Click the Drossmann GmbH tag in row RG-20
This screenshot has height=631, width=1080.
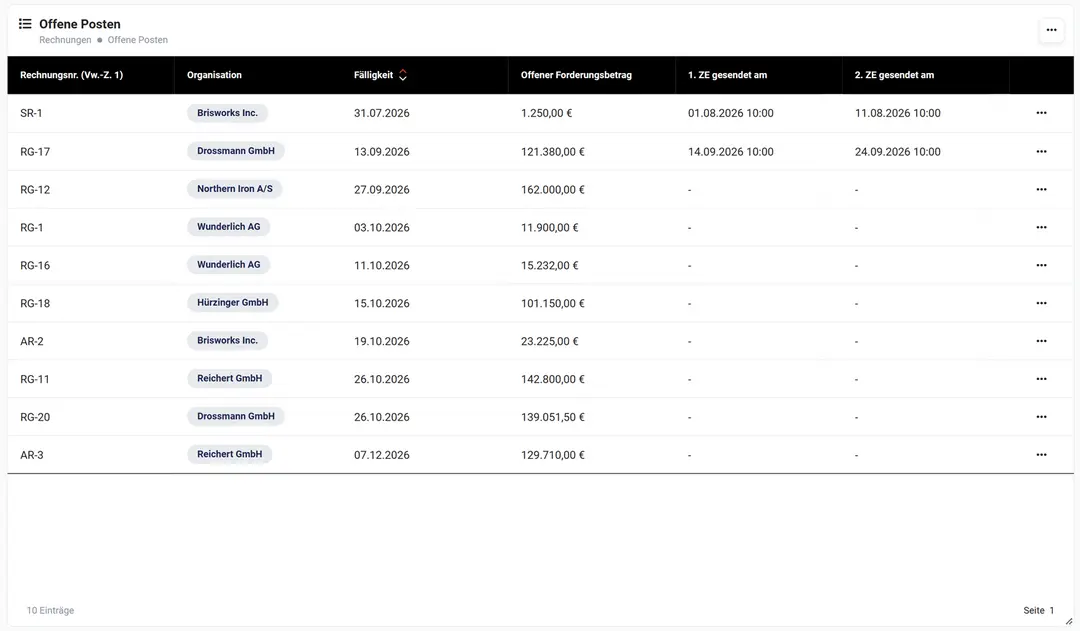[x=236, y=416]
